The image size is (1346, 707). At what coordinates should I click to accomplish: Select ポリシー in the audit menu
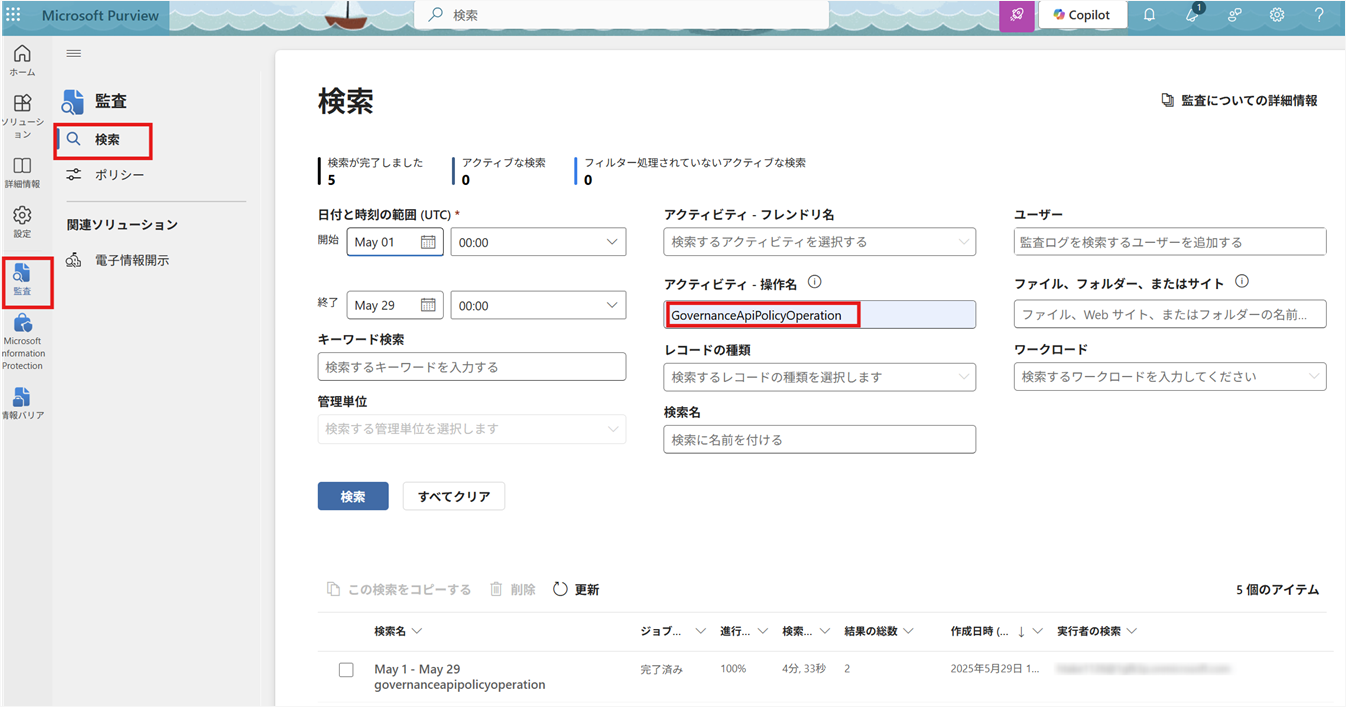tap(119, 175)
